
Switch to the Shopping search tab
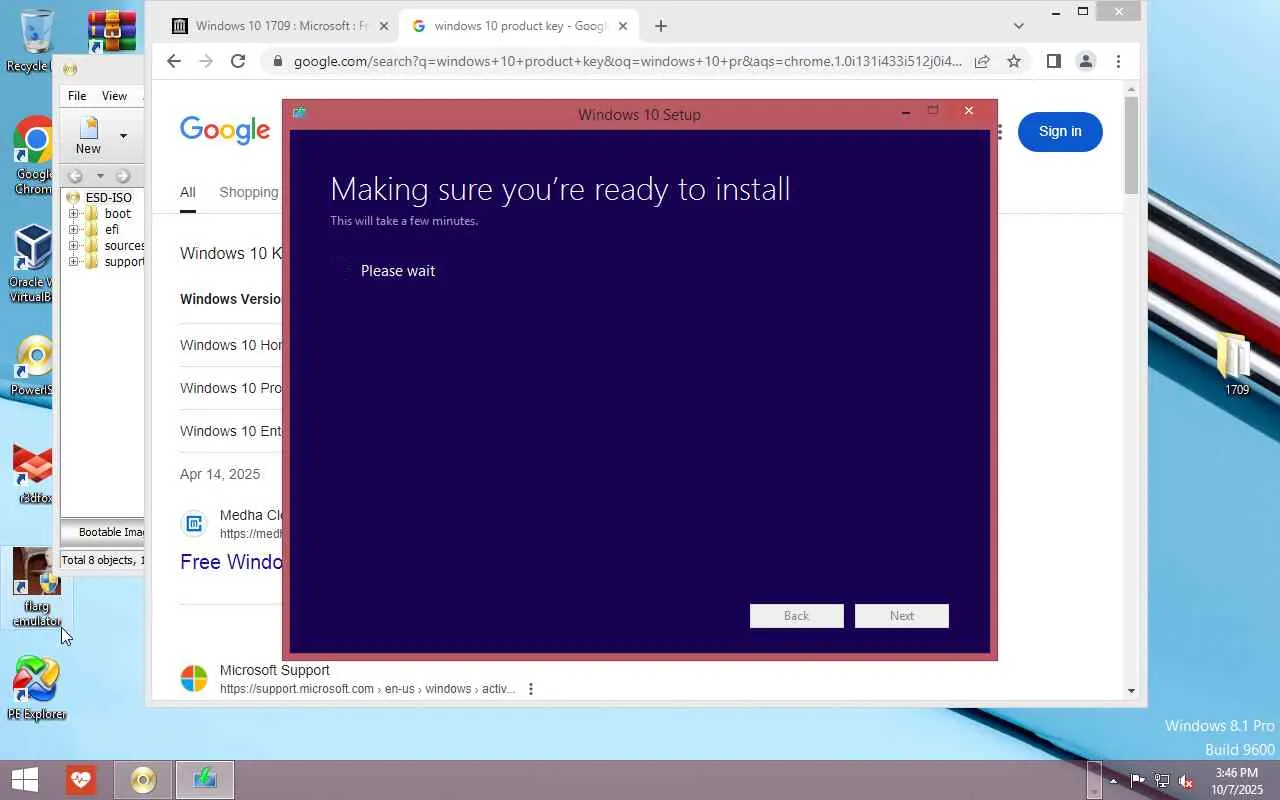[x=249, y=192]
